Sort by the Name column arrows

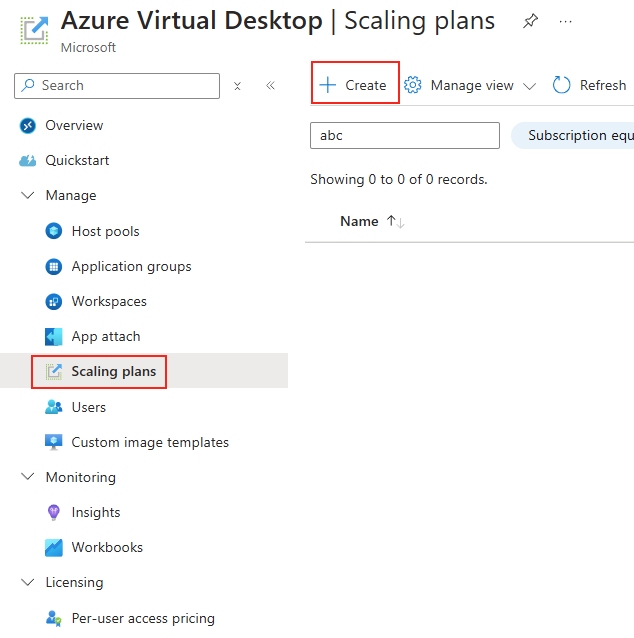coord(395,222)
